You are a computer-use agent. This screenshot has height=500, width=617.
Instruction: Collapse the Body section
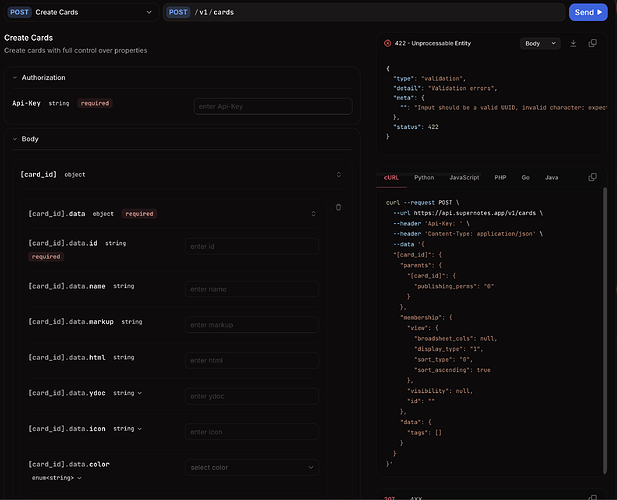point(15,139)
